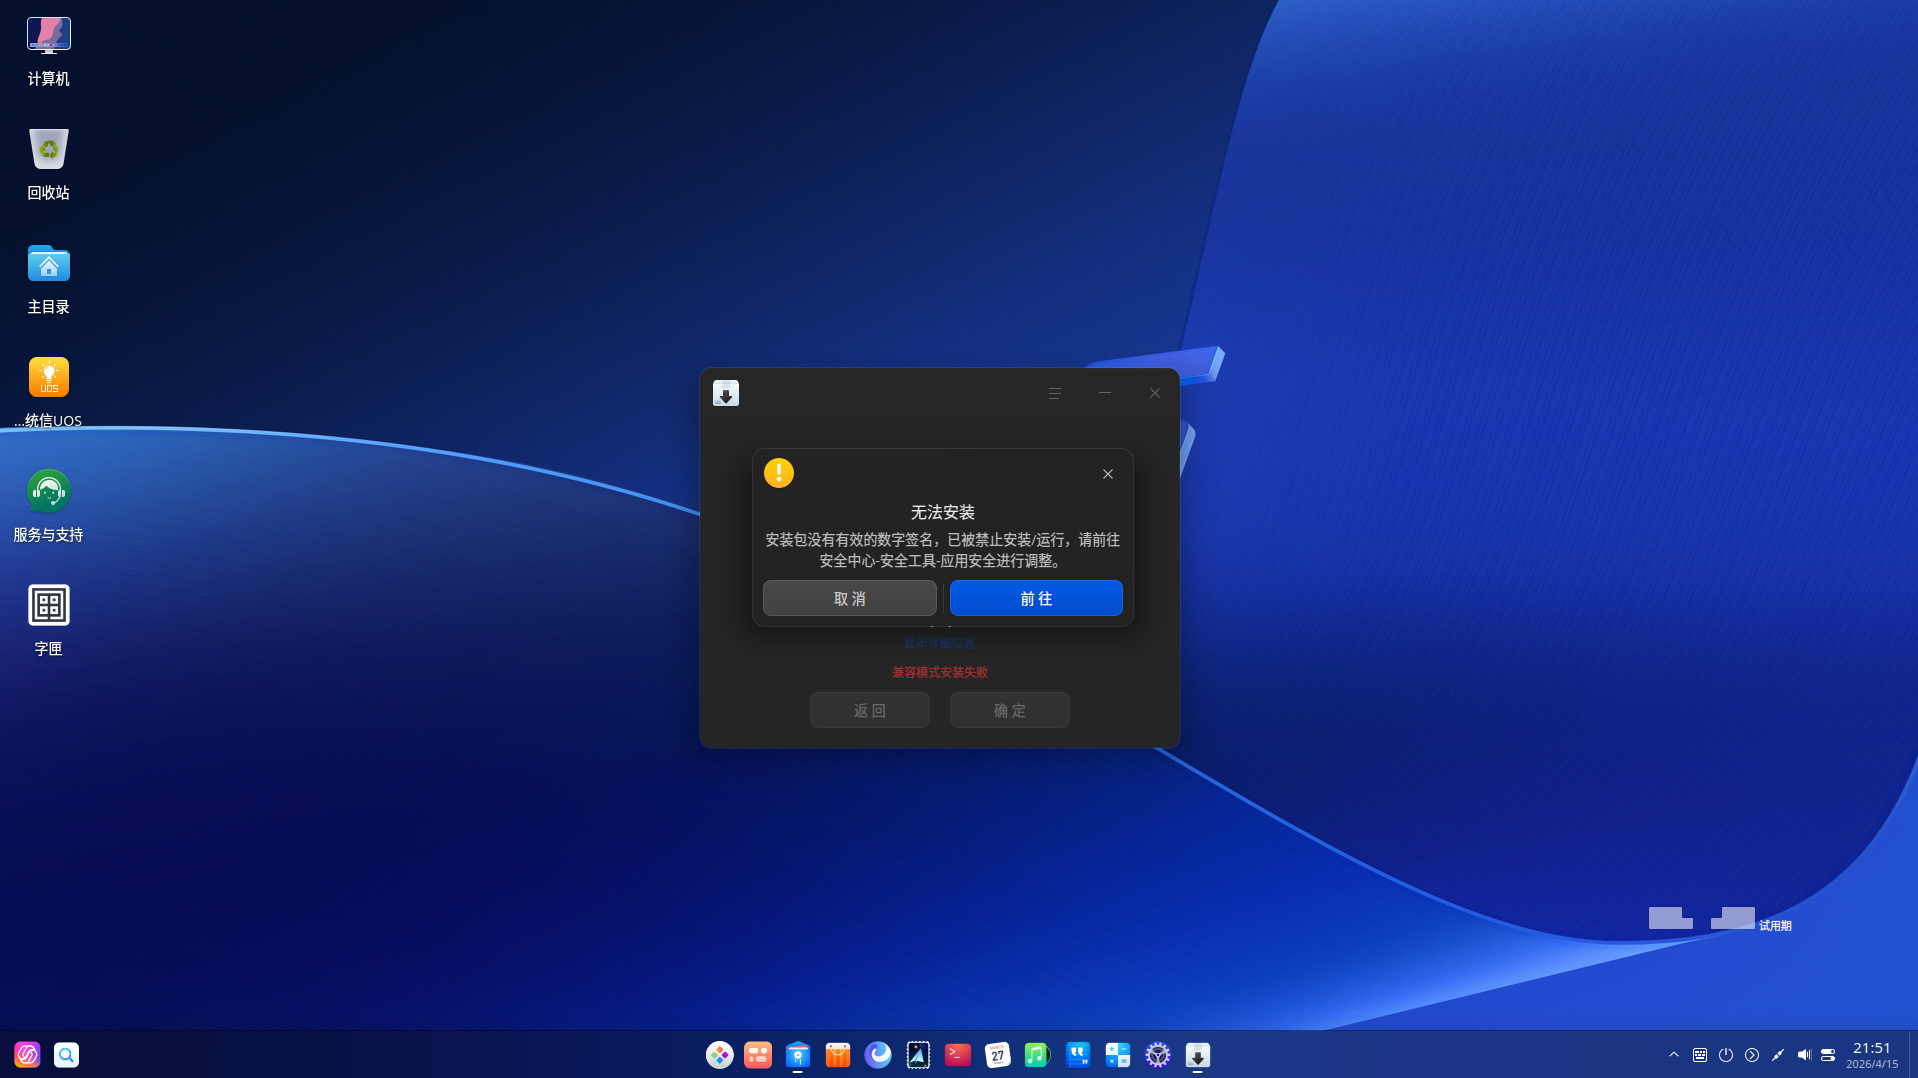This screenshot has height=1078, width=1918.
Task: Click the 确定 button in installer window
Action: (1010, 710)
